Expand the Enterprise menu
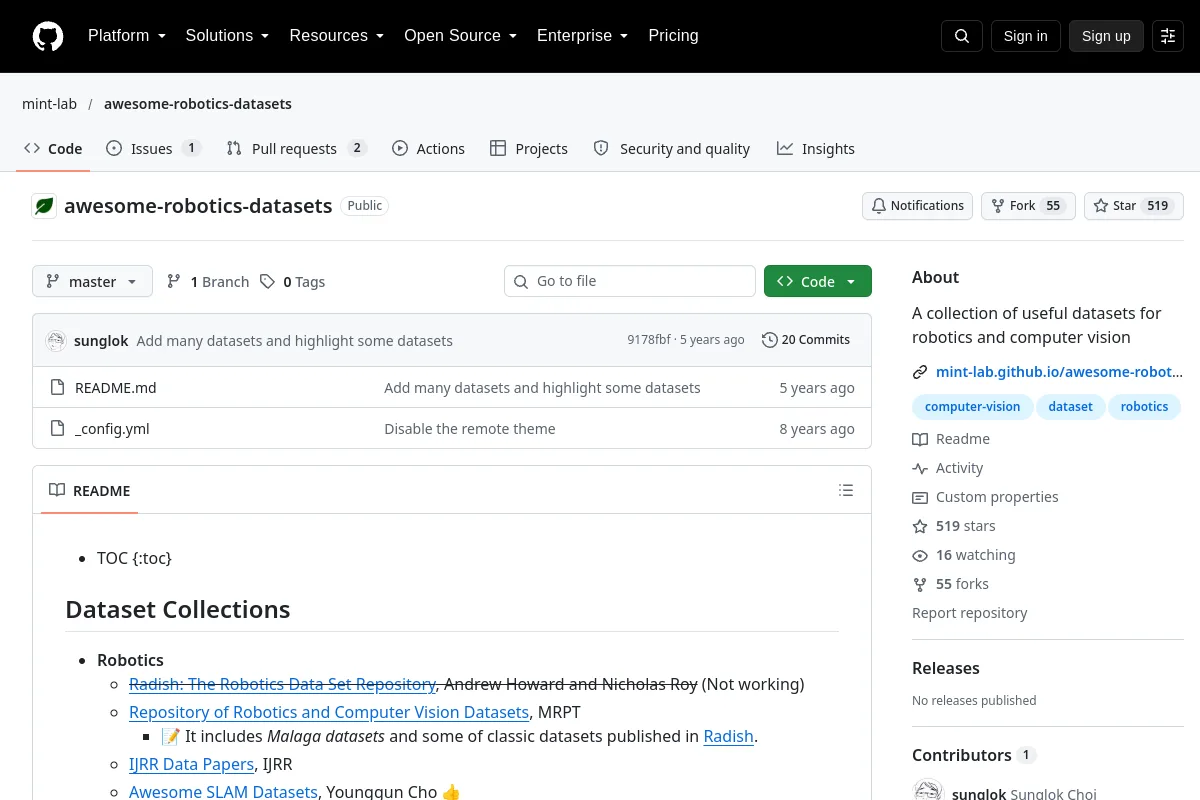1200x800 pixels. tap(582, 36)
